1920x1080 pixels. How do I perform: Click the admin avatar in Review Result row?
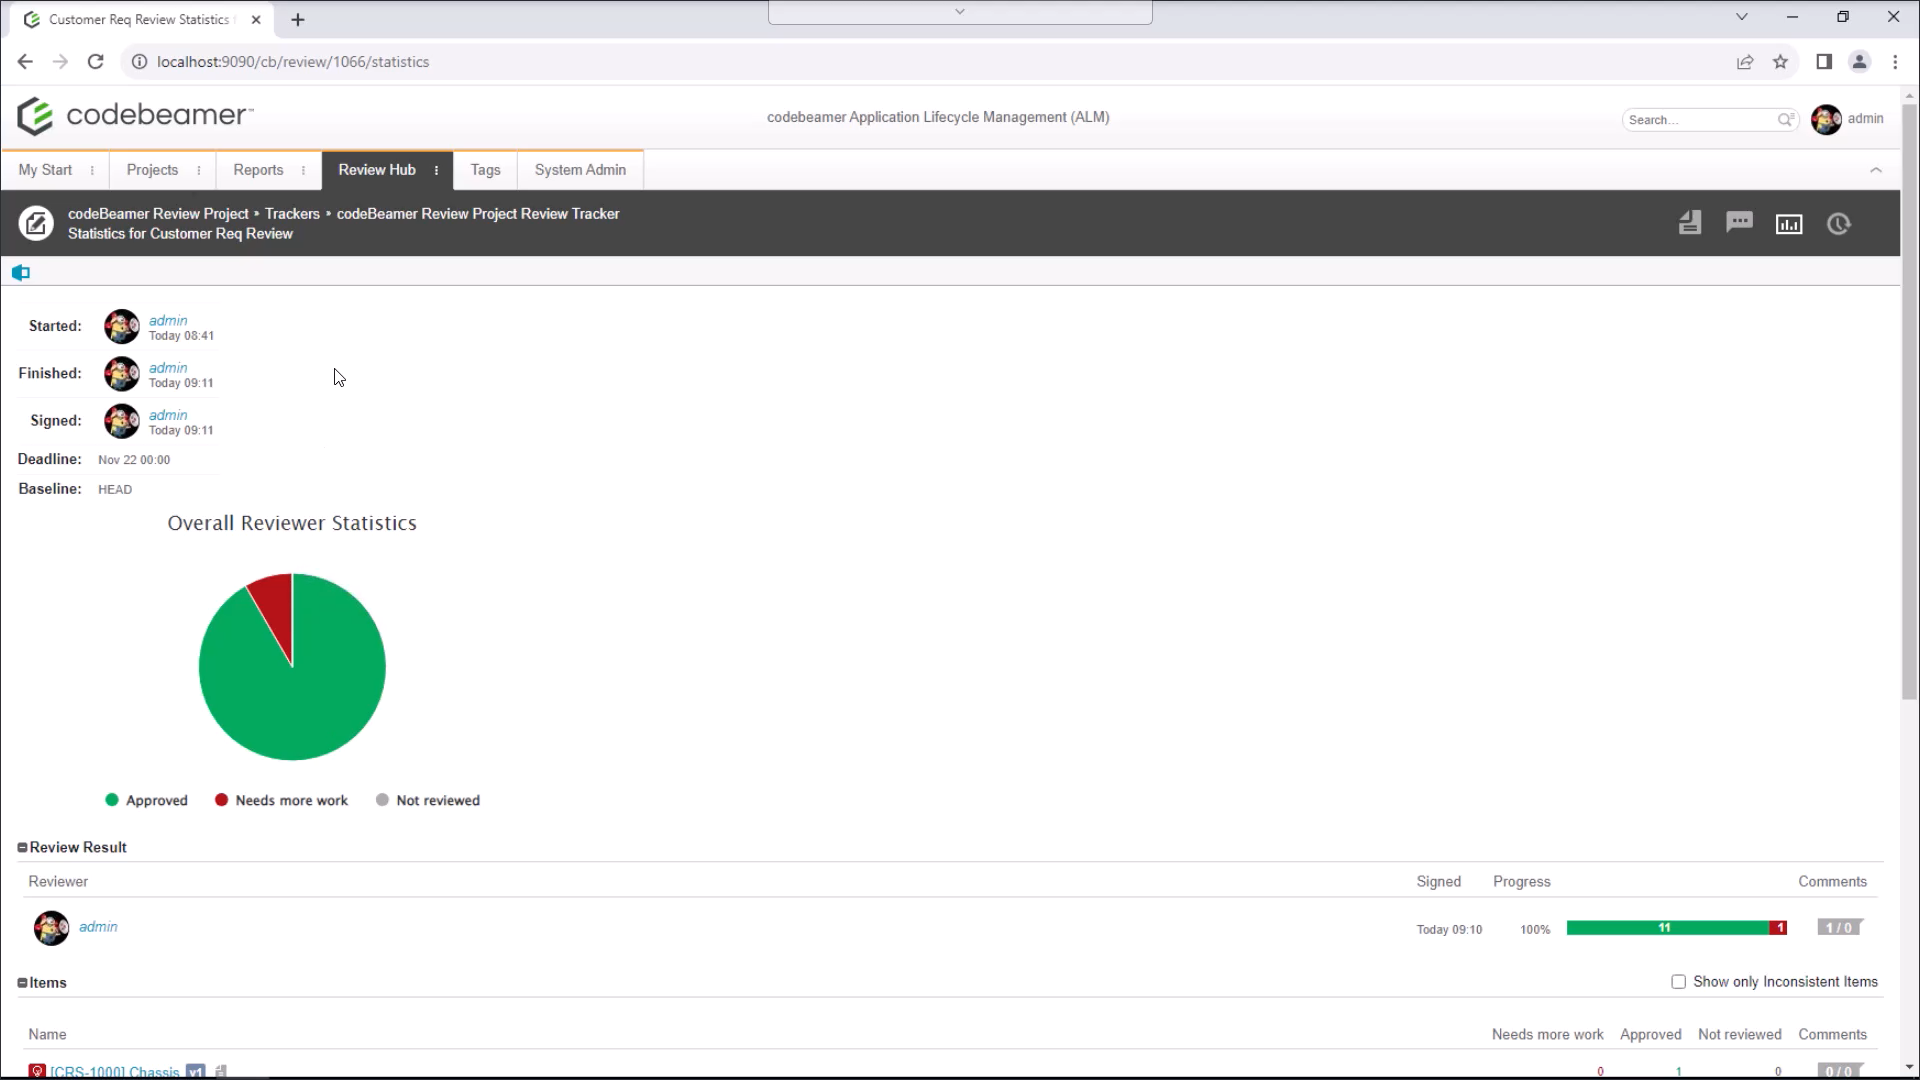(x=51, y=928)
